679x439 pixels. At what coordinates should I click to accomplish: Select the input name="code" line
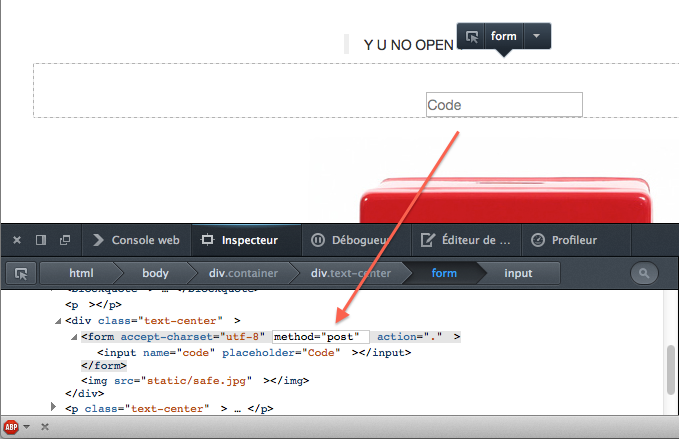point(254,353)
